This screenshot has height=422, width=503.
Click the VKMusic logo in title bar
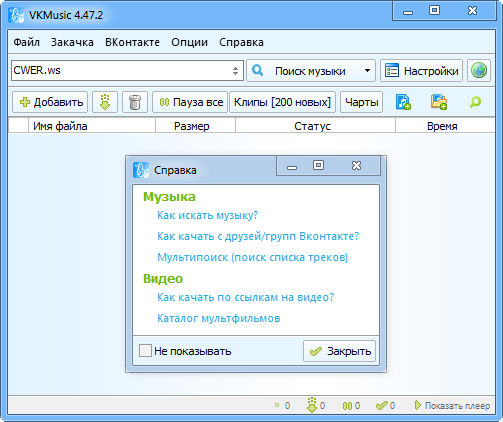[16, 15]
